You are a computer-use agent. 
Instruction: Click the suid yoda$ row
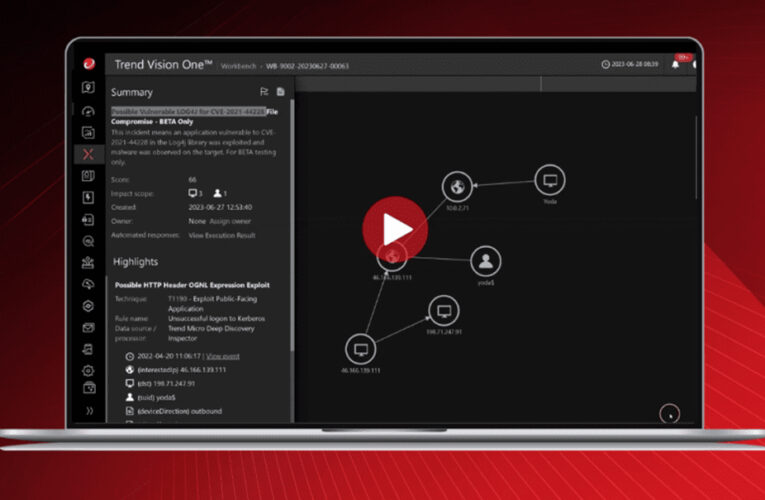click(x=150, y=397)
